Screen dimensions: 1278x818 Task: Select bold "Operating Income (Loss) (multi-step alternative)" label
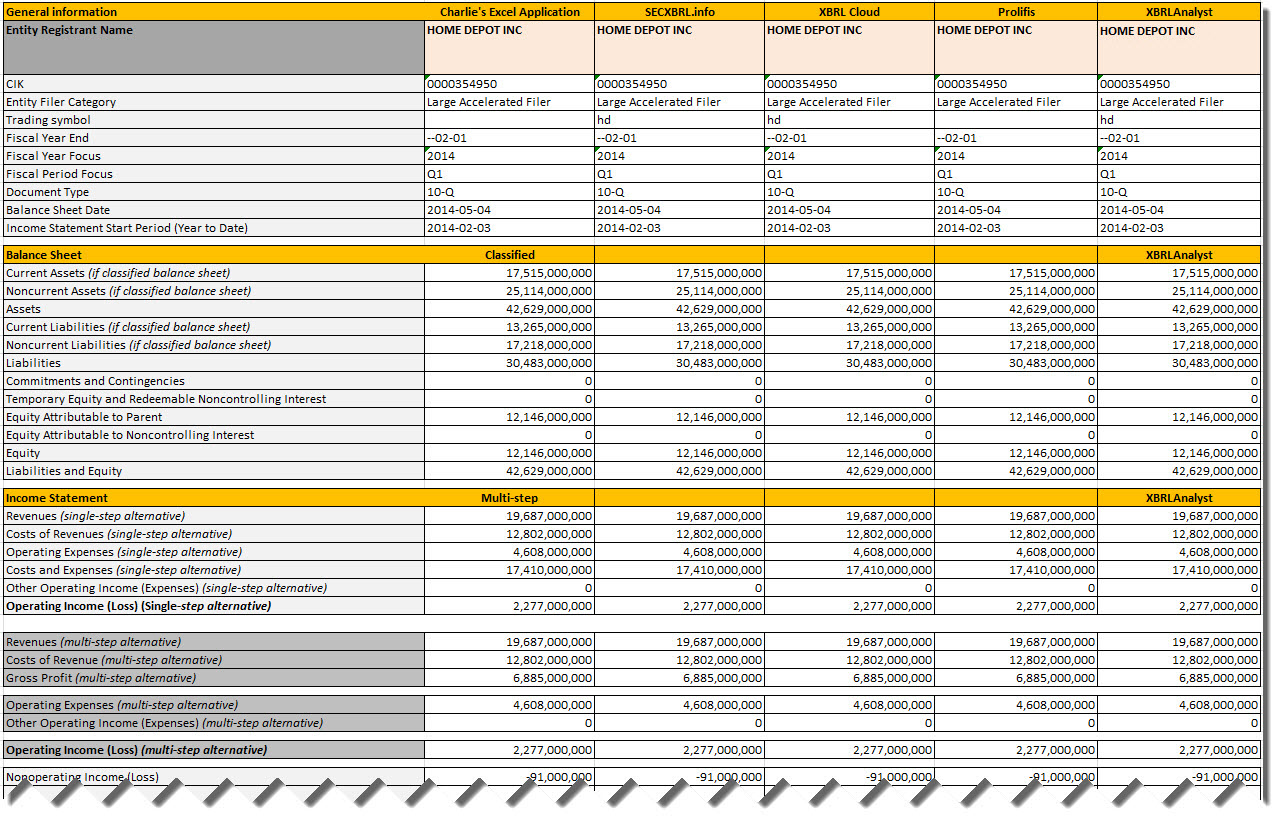pyautogui.click(x=214, y=750)
